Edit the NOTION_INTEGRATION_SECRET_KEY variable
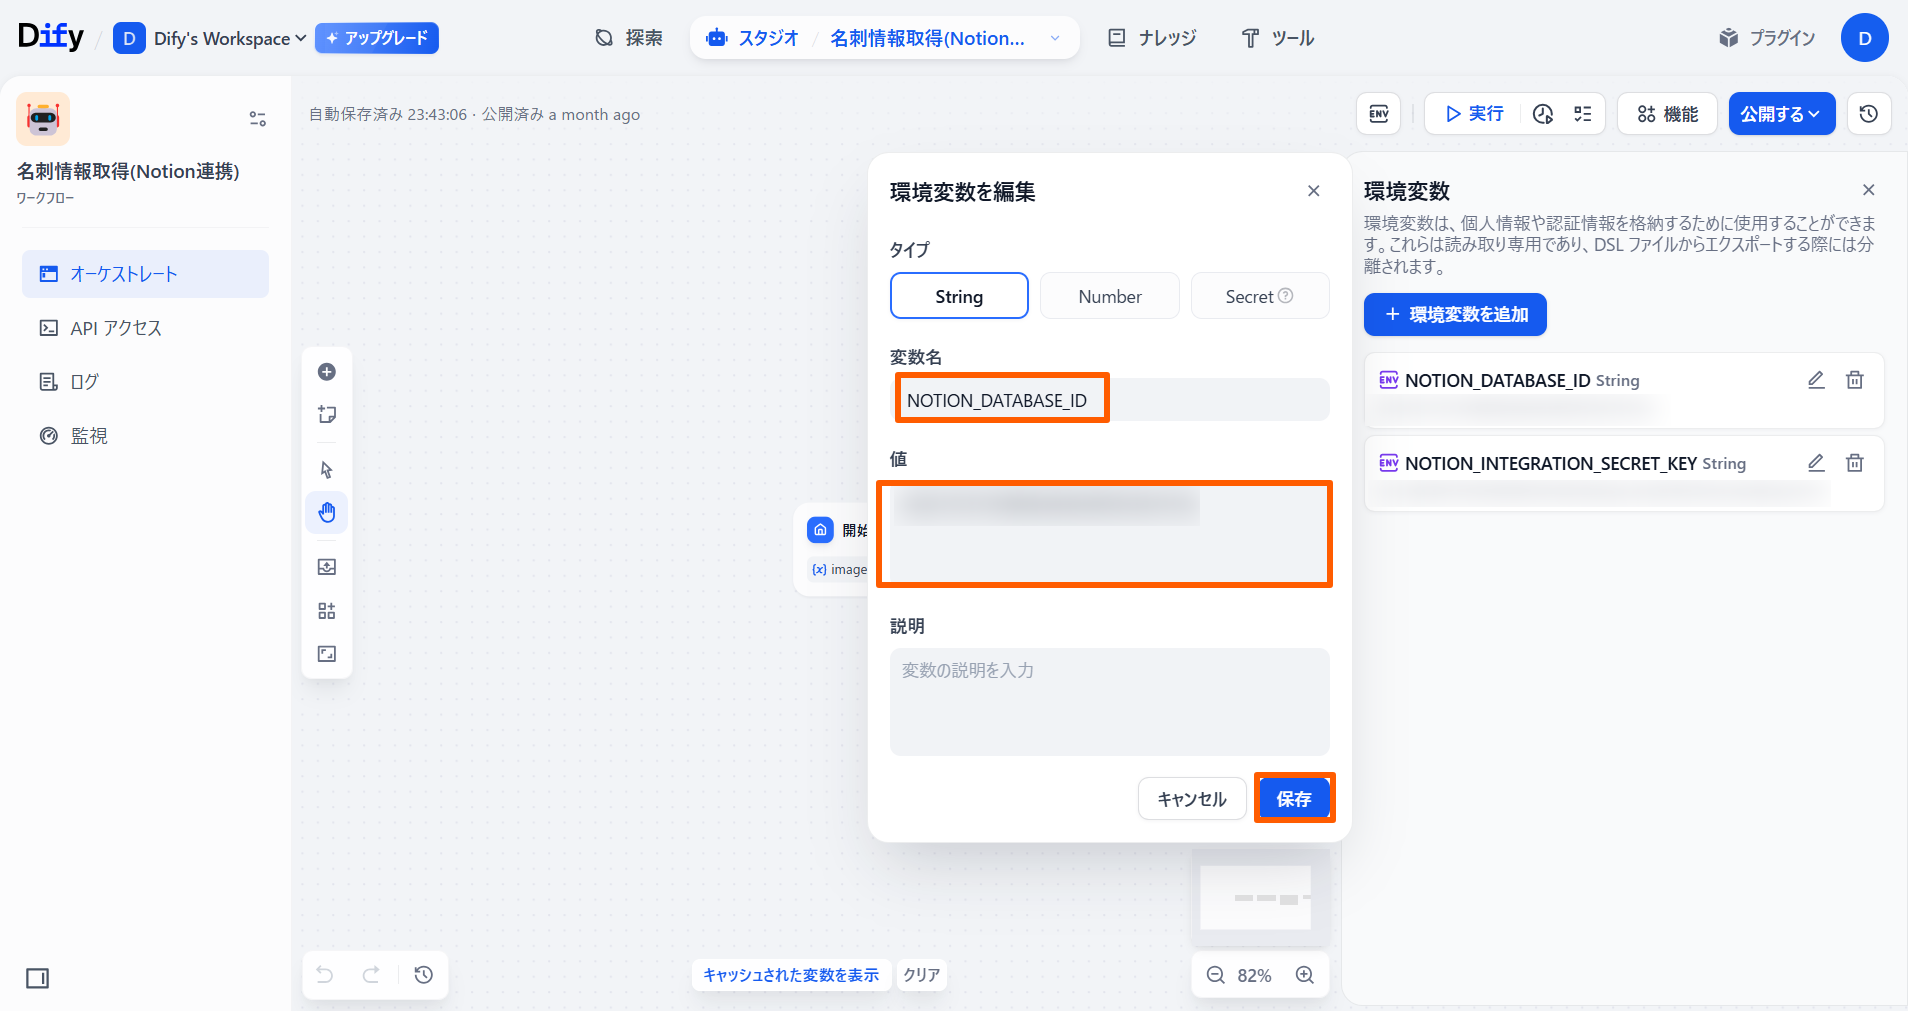 point(1816,463)
